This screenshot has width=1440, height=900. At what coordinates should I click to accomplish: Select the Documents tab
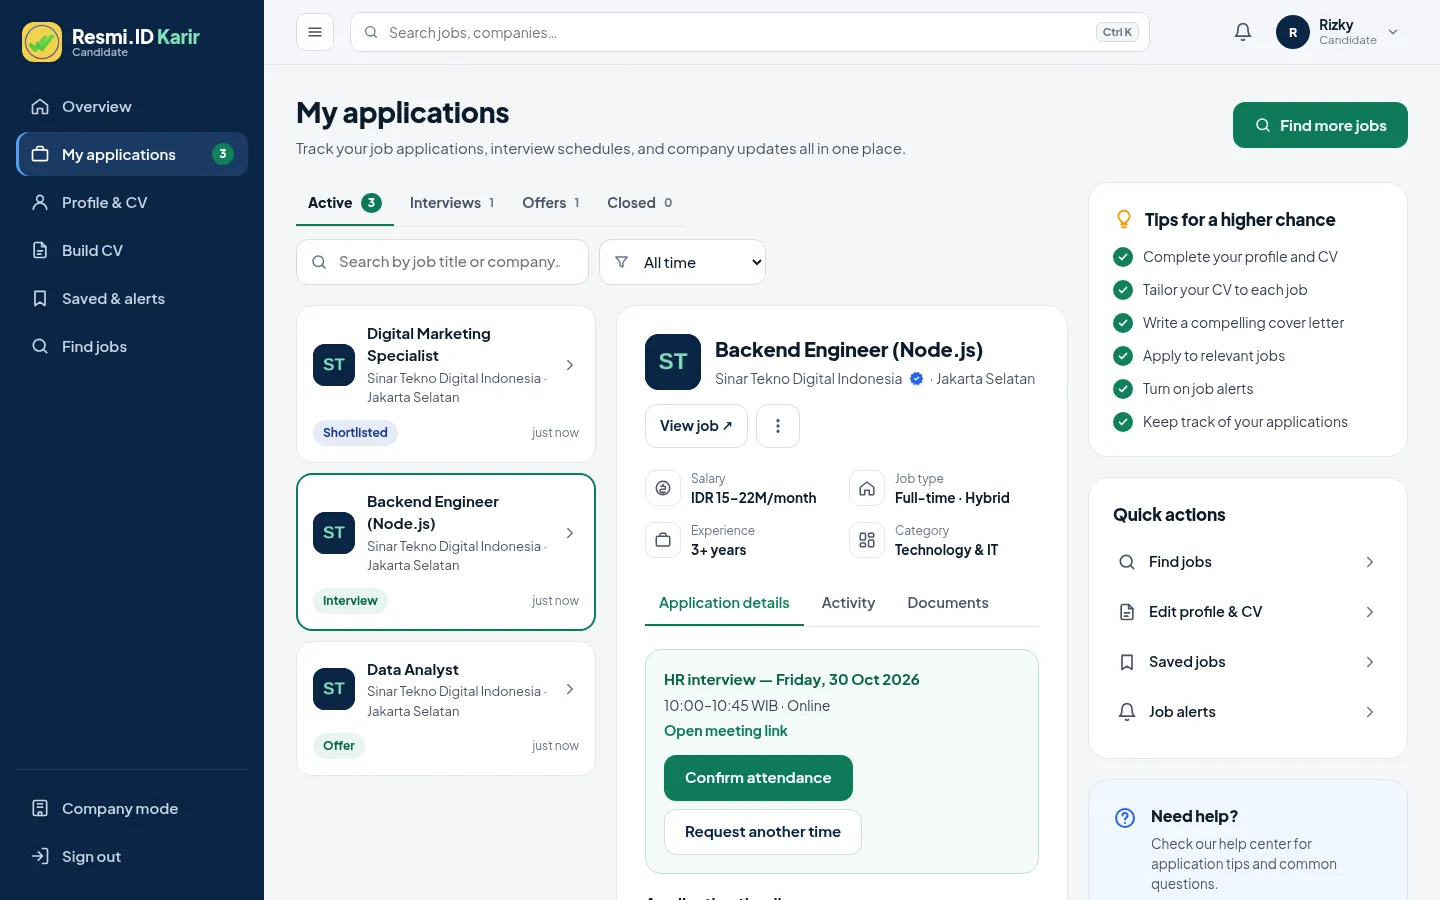point(948,603)
